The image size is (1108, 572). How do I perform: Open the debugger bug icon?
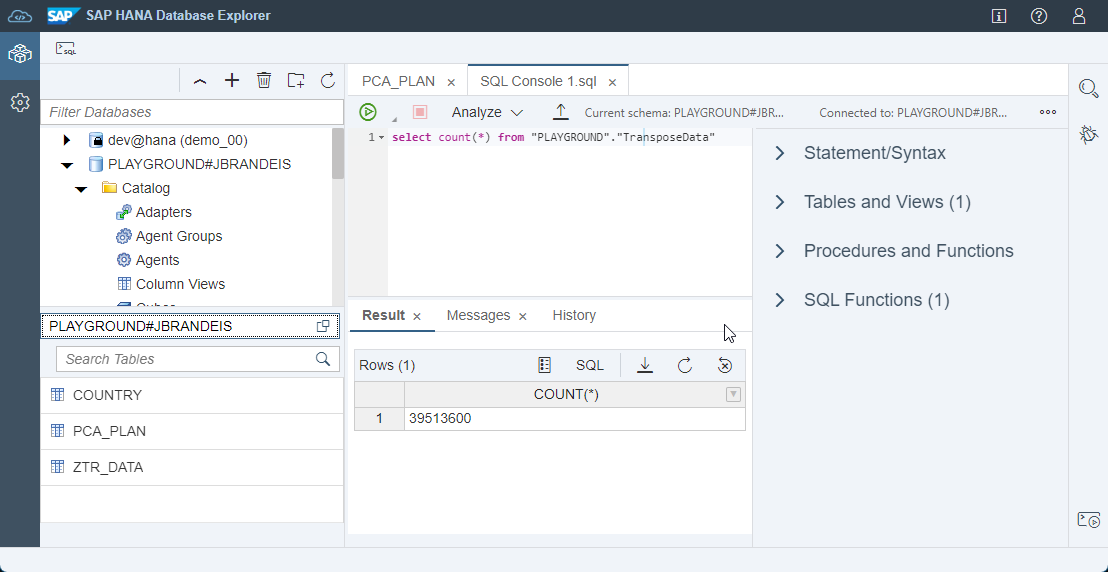(1089, 134)
